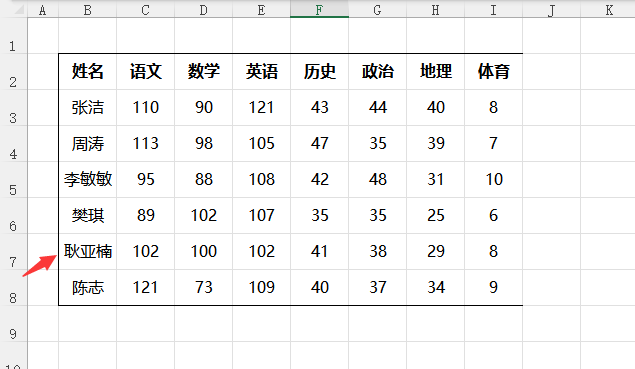635x369 pixels.
Task: Click 樊琪's 英语 score 107
Action: click(261, 215)
